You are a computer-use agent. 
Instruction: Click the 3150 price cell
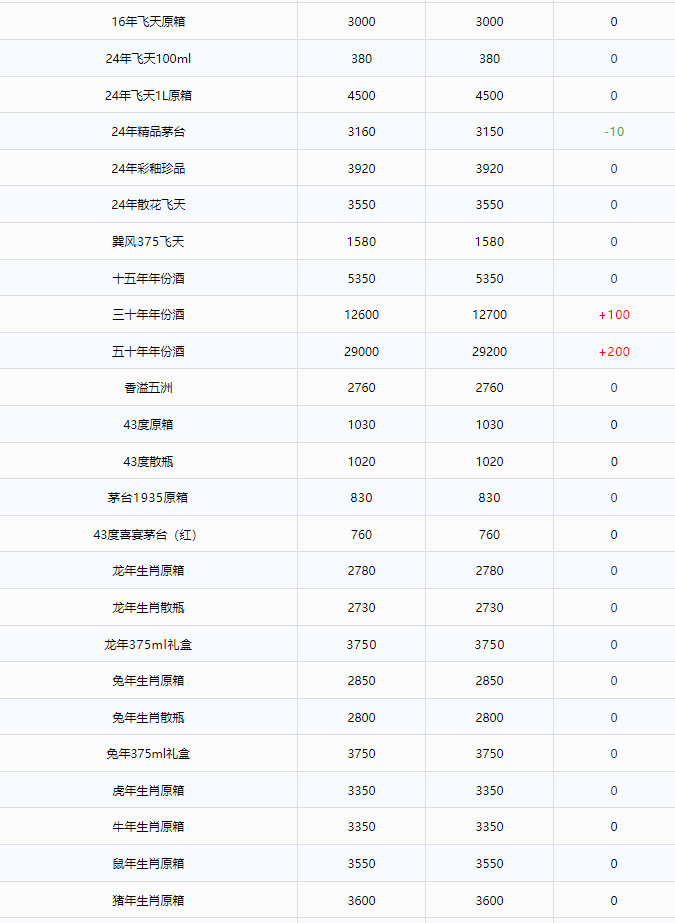point(490,132)
